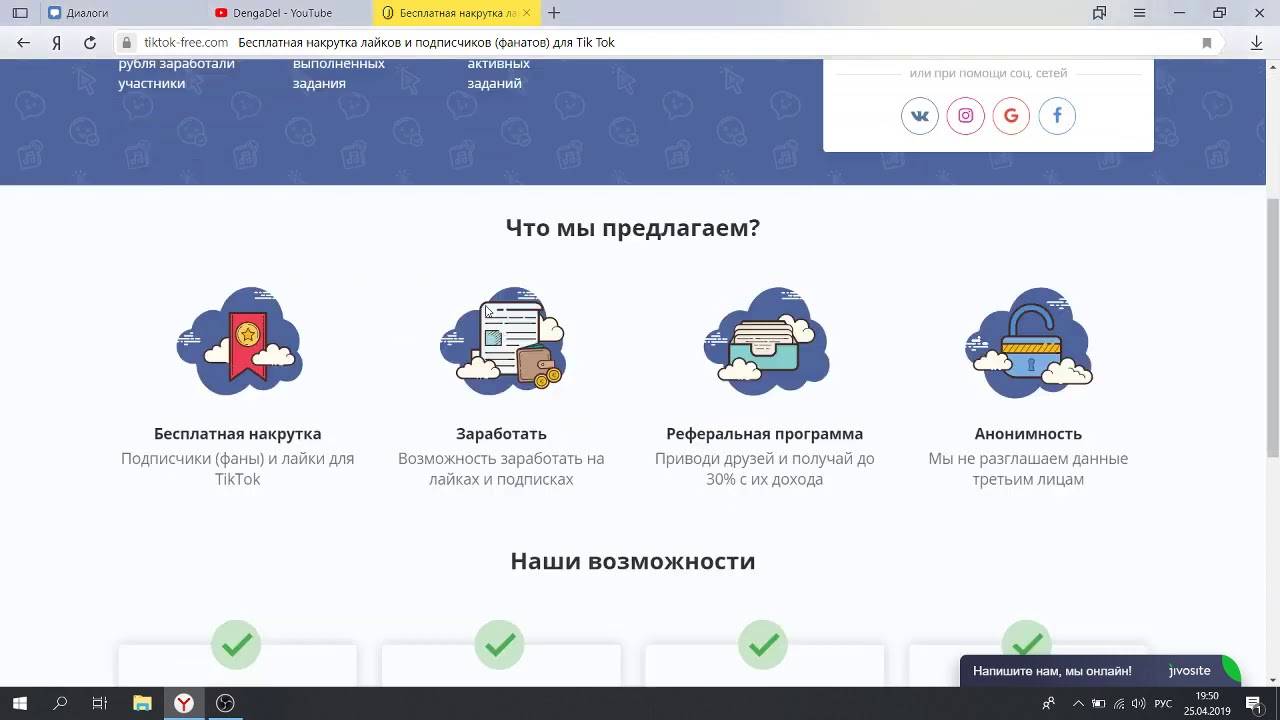Viewport: 1280px width, 720px height.
Task: Open Windows taskbar search
Action: tap(60, 703)
